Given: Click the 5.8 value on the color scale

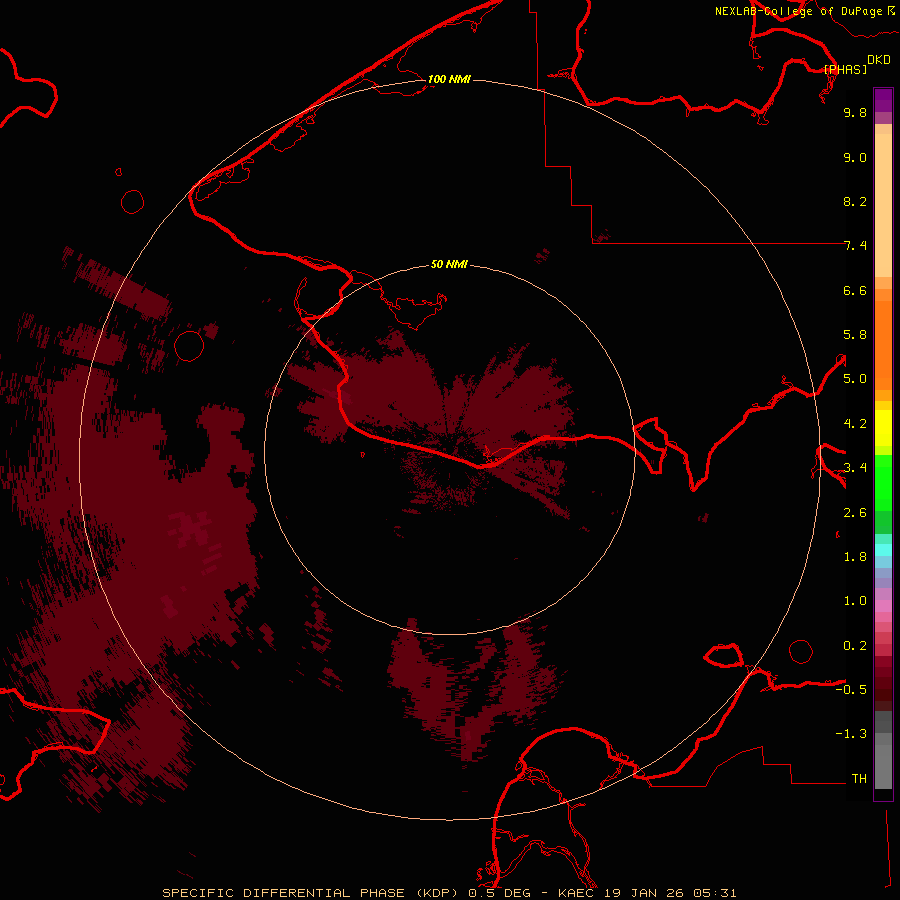Looking at the screenshot, I should [x=855, y=335].
